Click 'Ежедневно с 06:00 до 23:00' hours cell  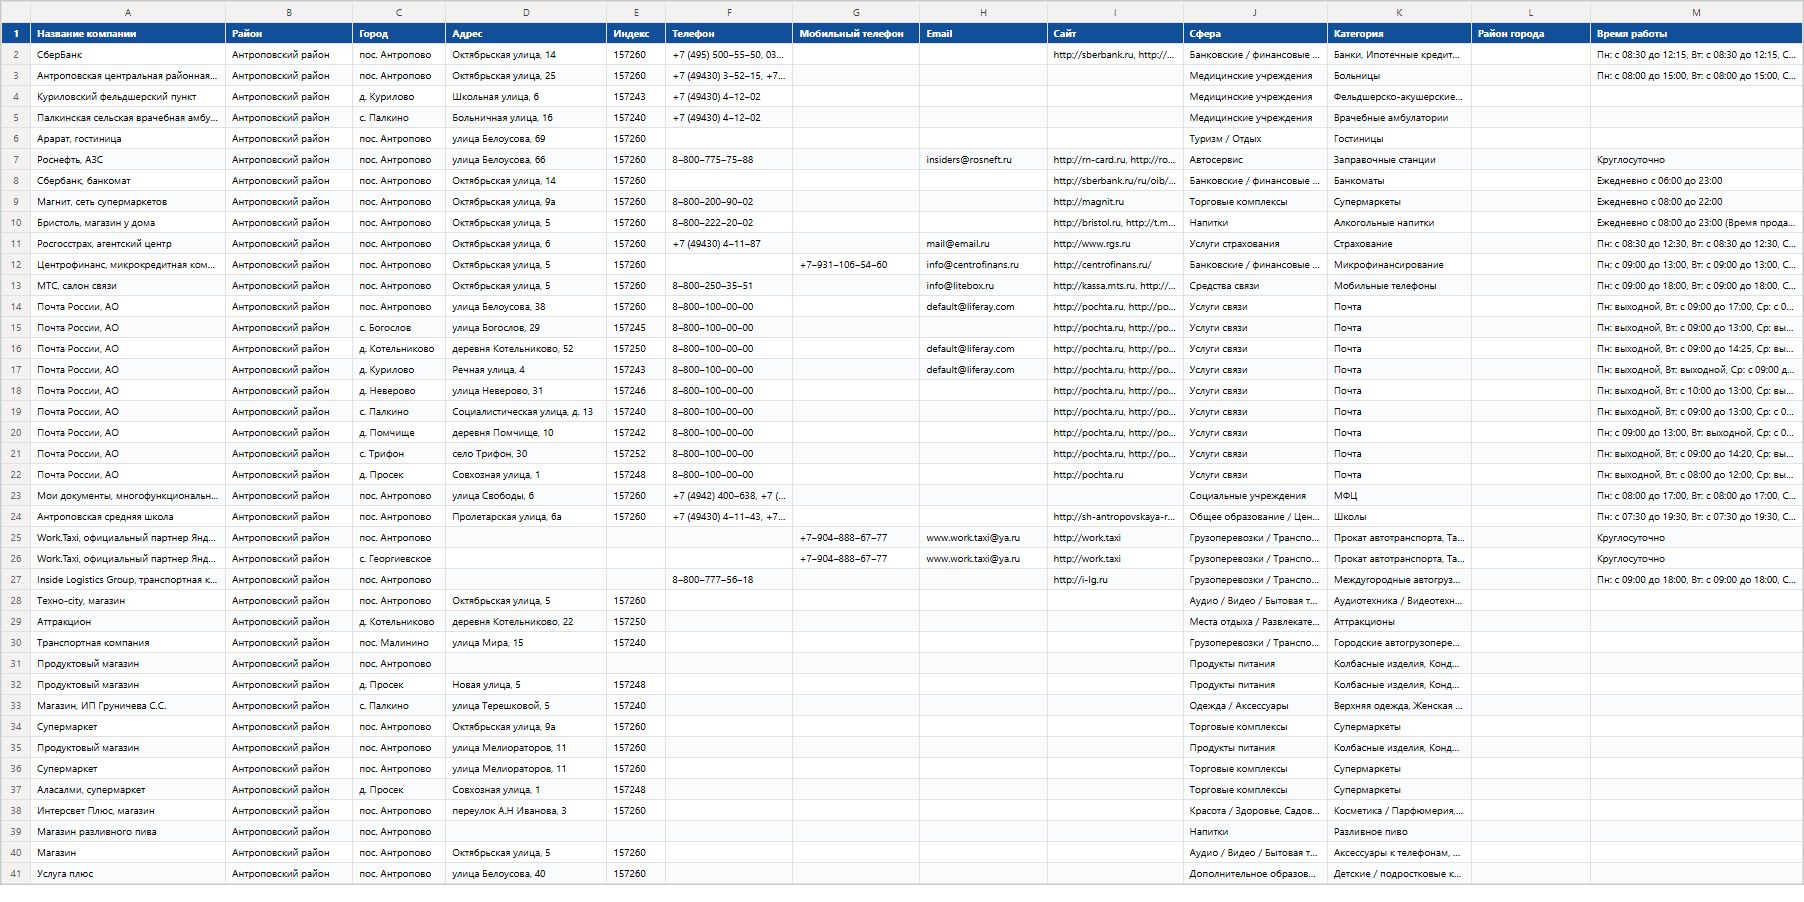coord(1696,181)
